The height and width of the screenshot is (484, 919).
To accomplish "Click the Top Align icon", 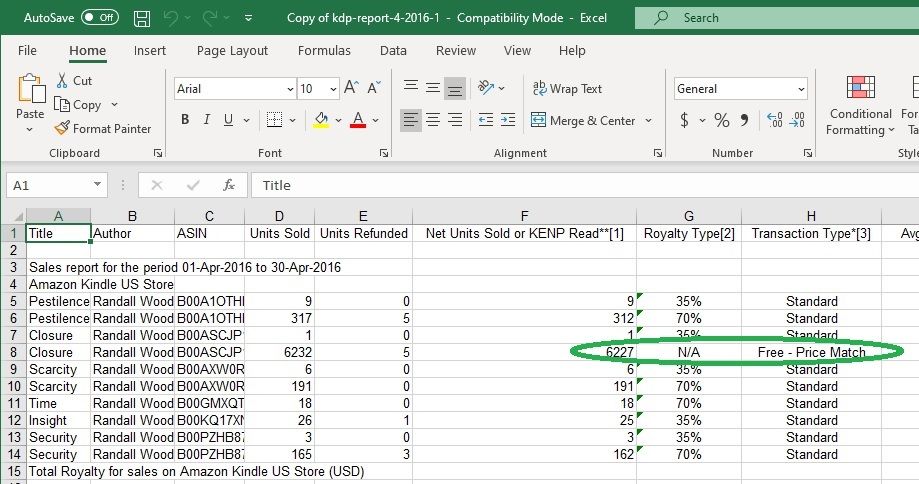I will (411, 87).
